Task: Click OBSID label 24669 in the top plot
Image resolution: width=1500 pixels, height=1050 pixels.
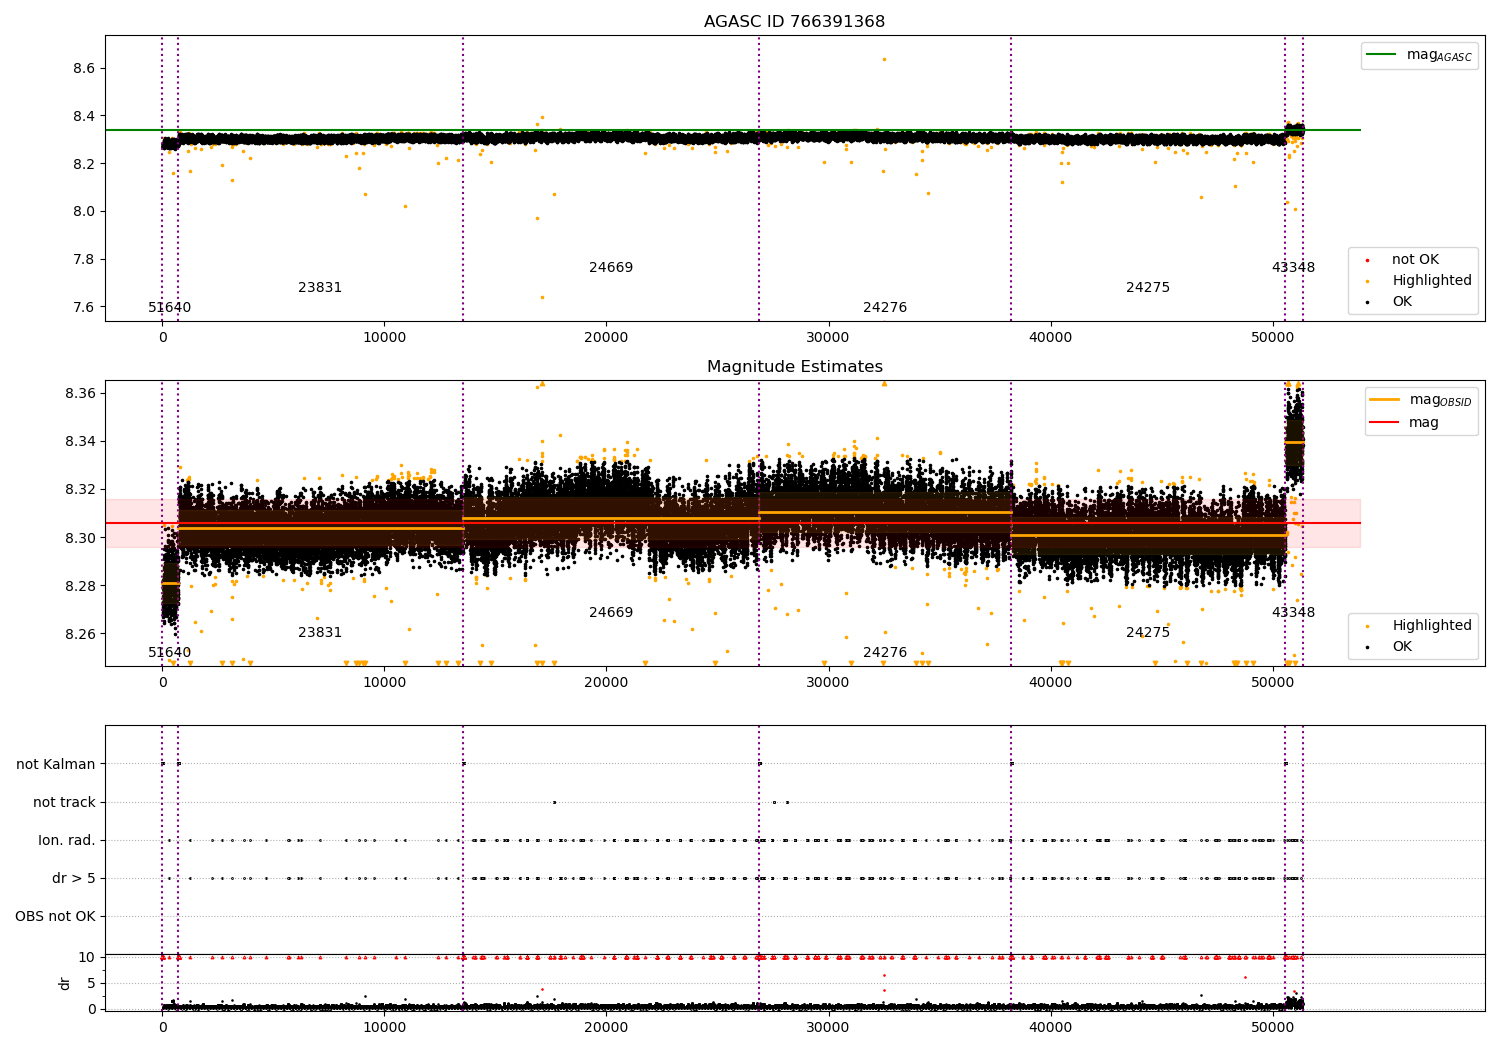Action: pos(611,268)
